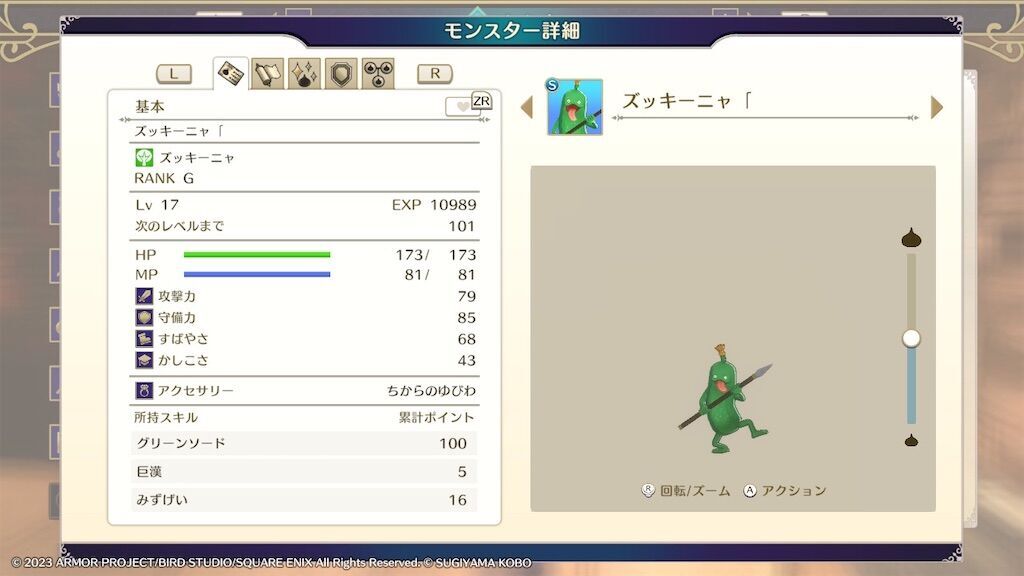This screenshot has height=576, width=1024.
Task: Click the blue MP bar
Action: pos(257,274)
